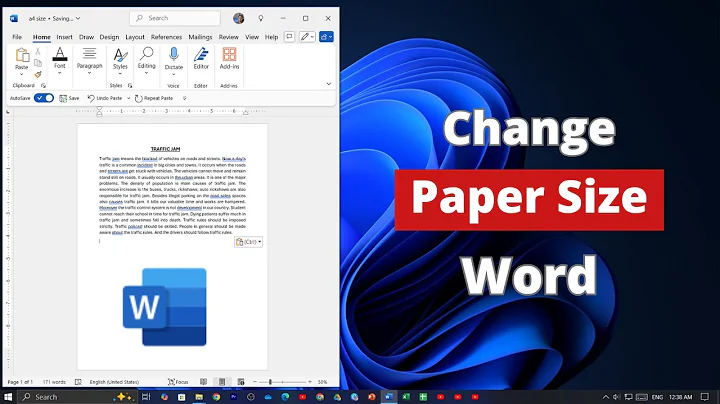The image size is (720, 404).
Task: Open the Styles pane dialog launcher
Action: (x=130, y=85)
